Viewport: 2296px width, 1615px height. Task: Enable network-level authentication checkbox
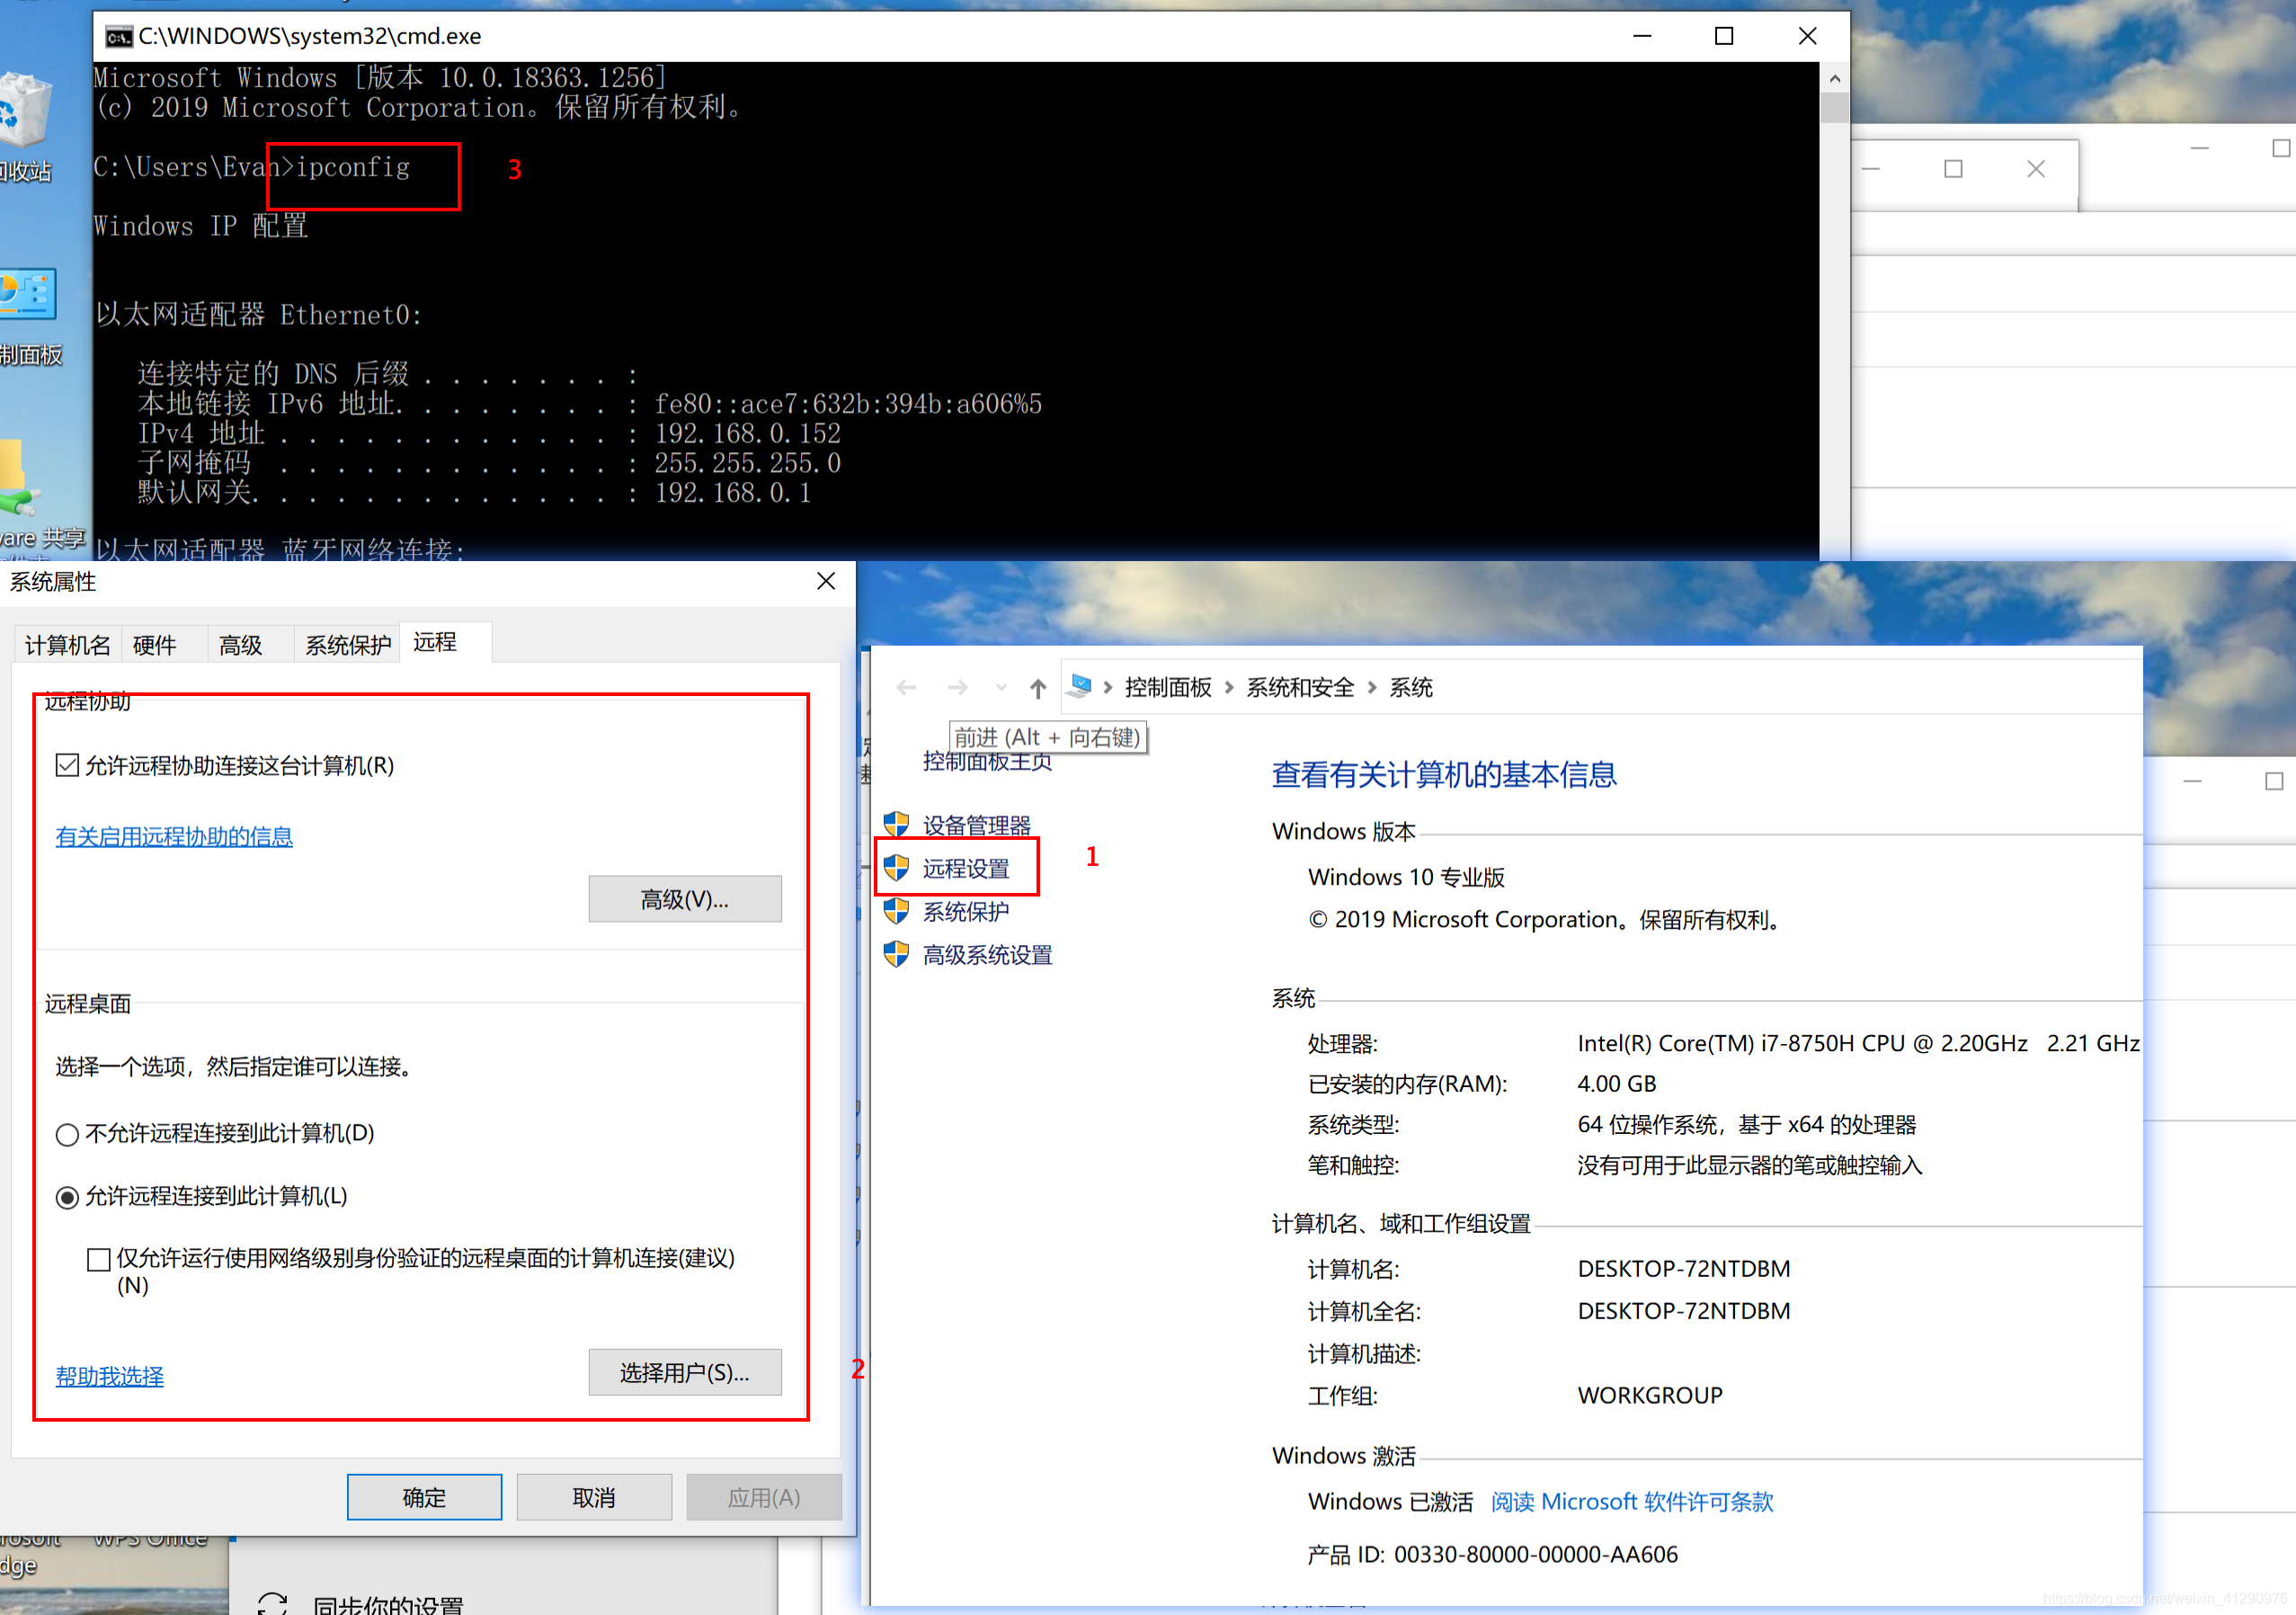(x=98, y=1259)
